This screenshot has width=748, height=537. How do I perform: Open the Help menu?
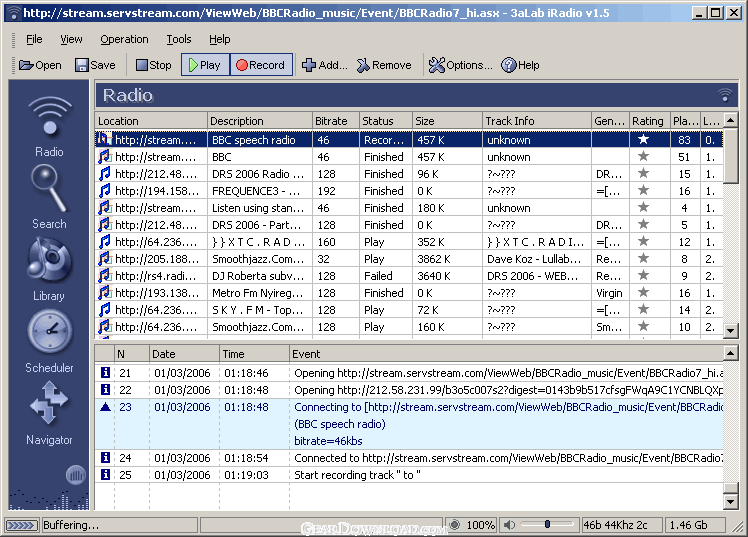219,39
